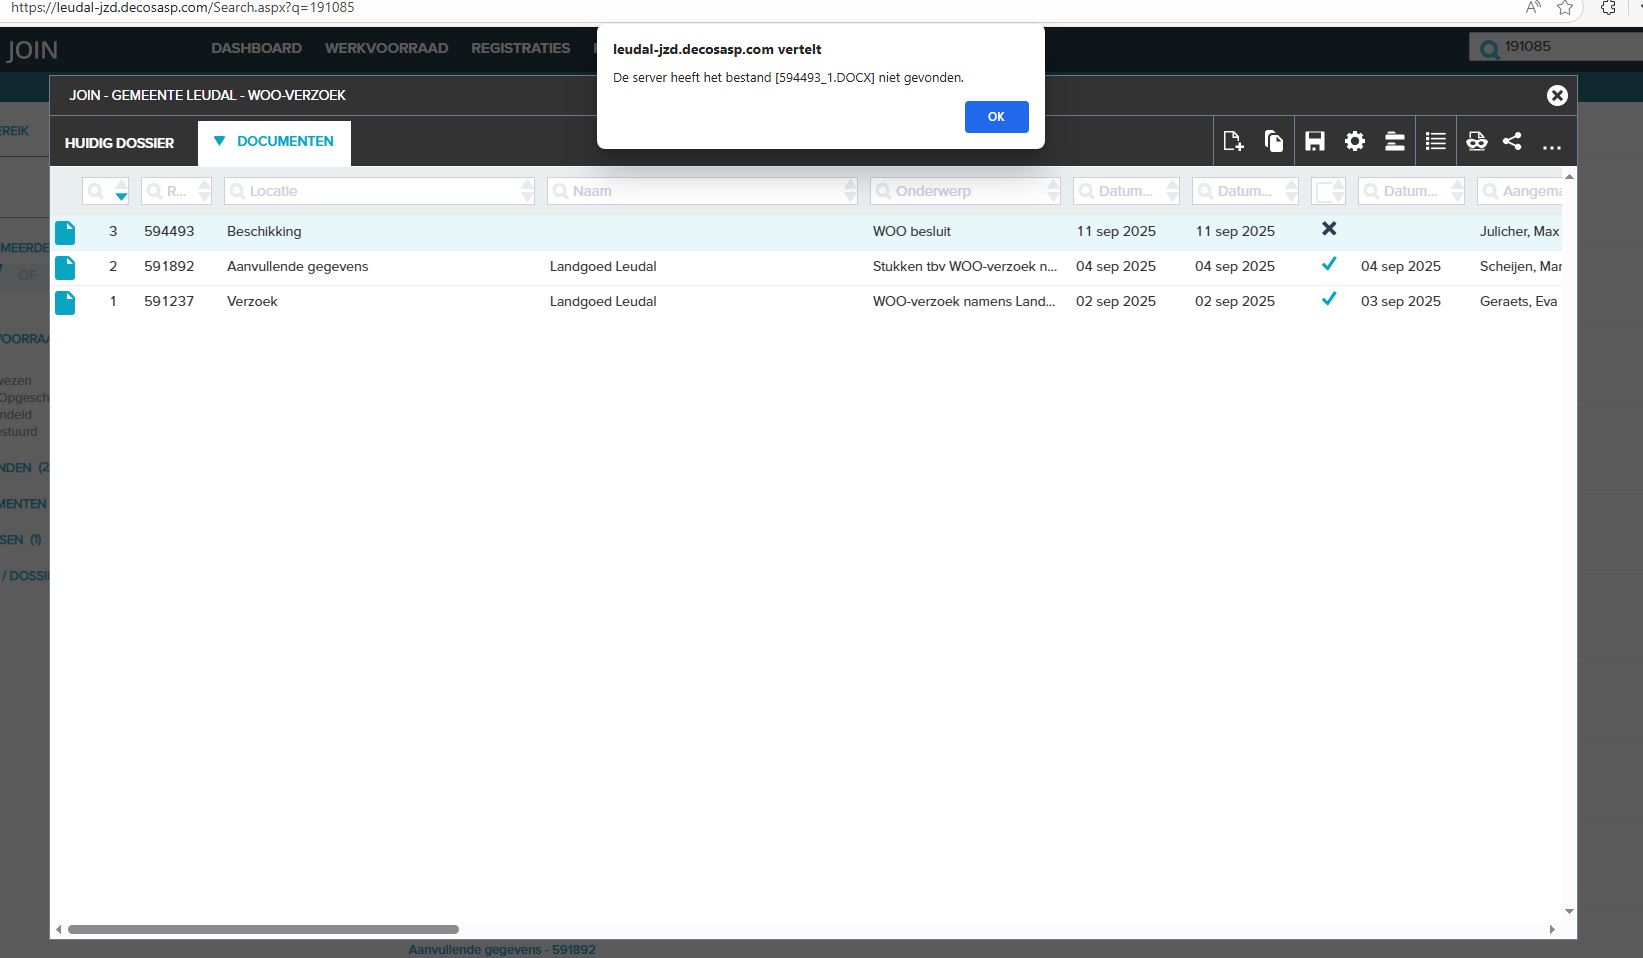Image resolution: width=1643 pixels, height=958 pixels.
Task: Click the list view icon
Action: (1435, 142)
